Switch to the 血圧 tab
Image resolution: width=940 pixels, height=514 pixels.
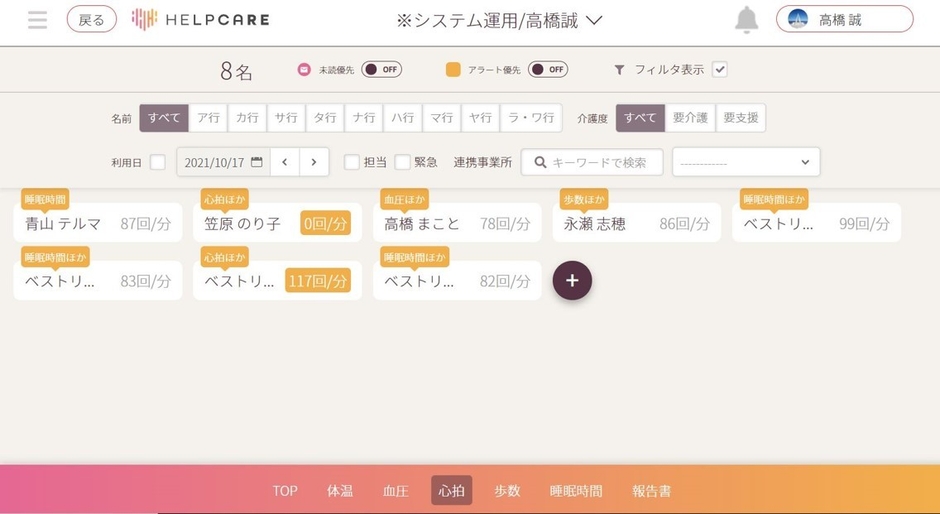click(x=396, y=491)
